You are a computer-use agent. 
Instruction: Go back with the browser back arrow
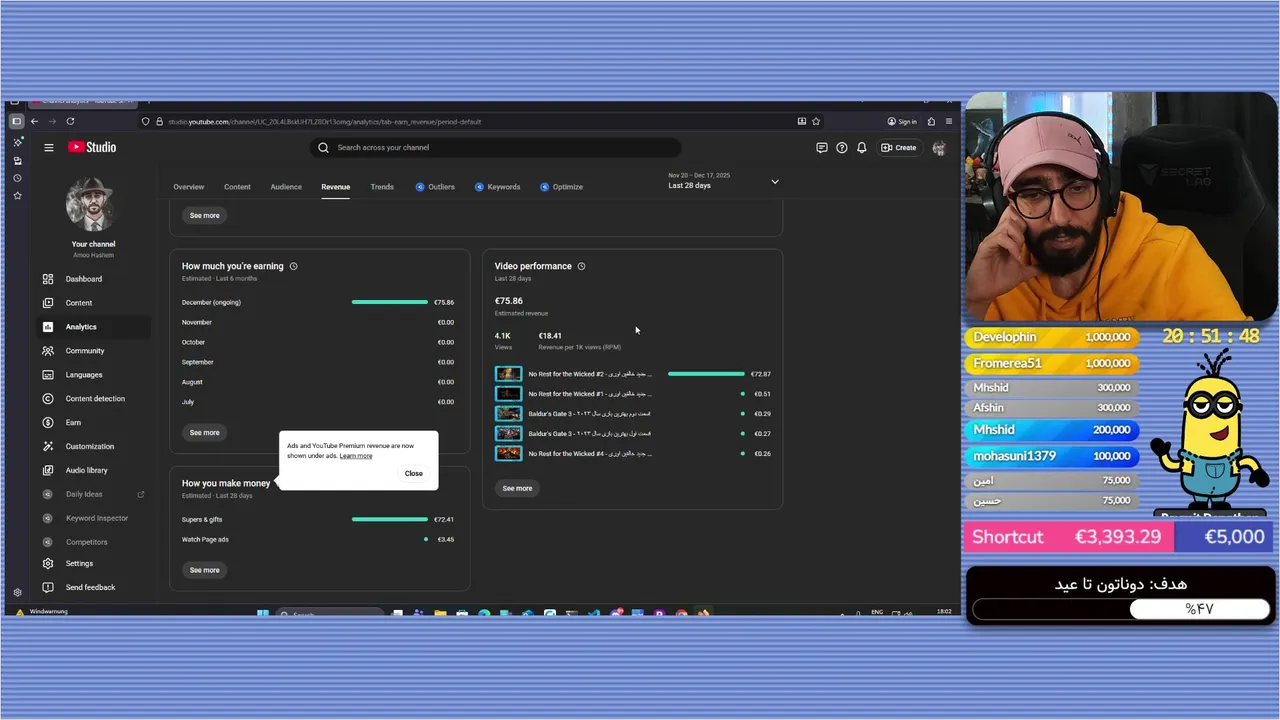34,121
